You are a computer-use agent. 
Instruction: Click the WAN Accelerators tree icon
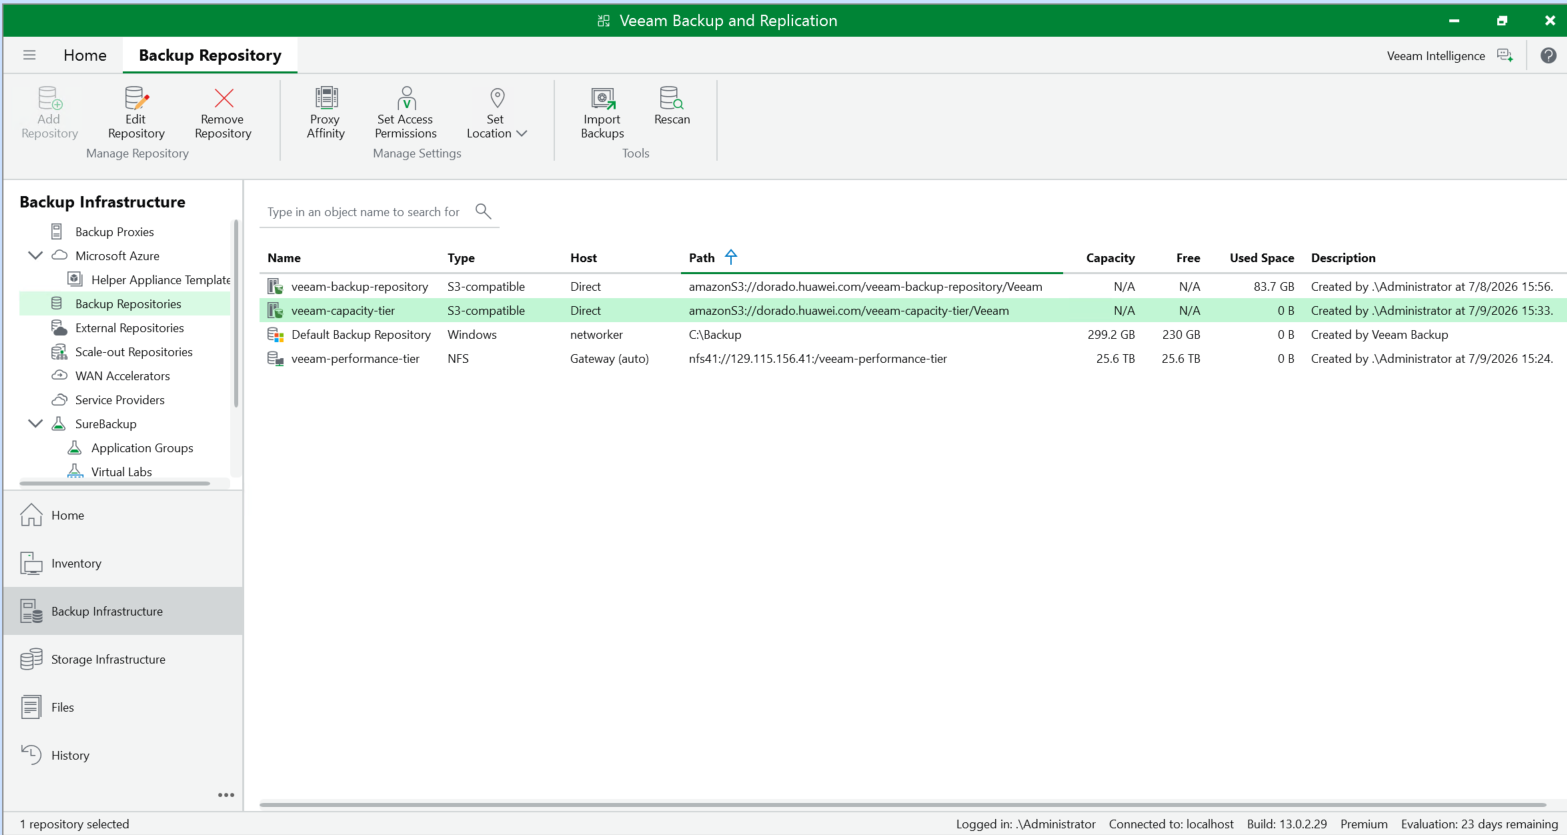(59, 376)
